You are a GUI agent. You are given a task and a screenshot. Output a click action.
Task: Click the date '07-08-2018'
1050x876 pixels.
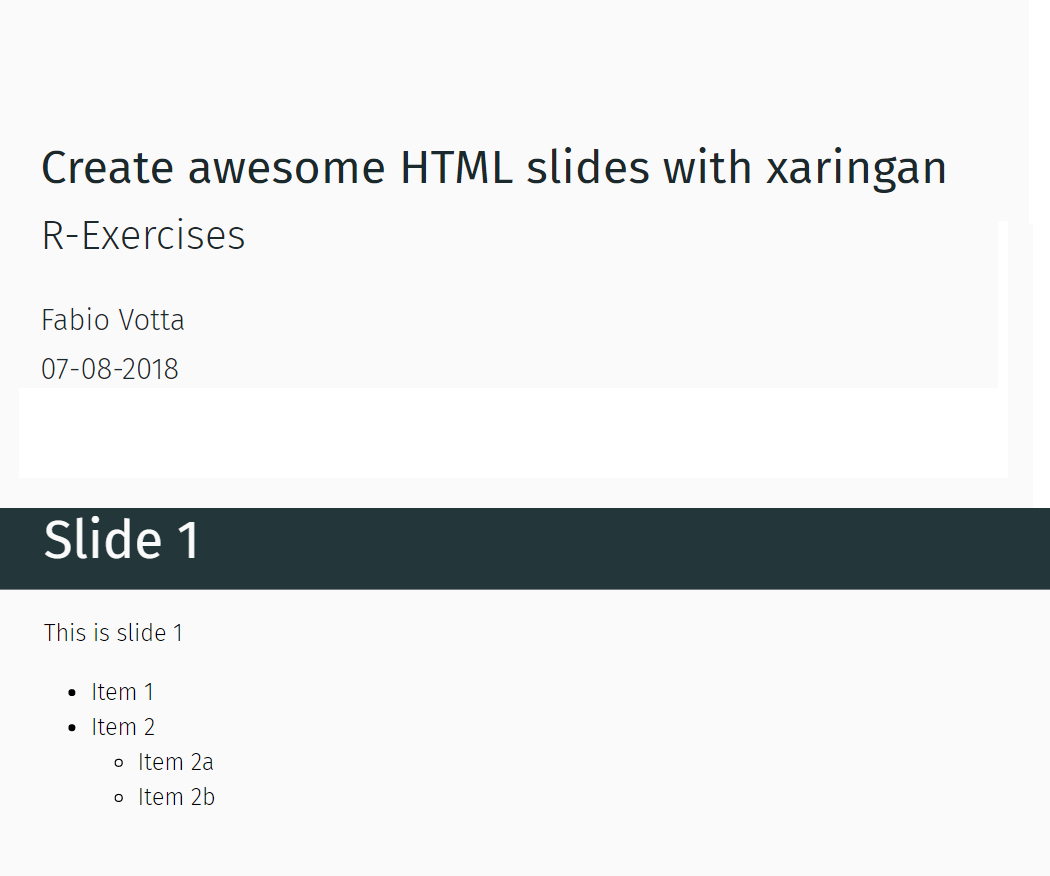point(110,369)
